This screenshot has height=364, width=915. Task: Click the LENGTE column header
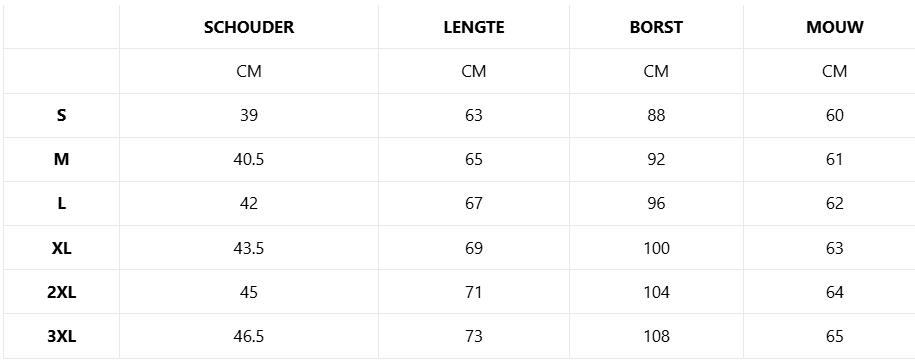[x=474, y=27]
